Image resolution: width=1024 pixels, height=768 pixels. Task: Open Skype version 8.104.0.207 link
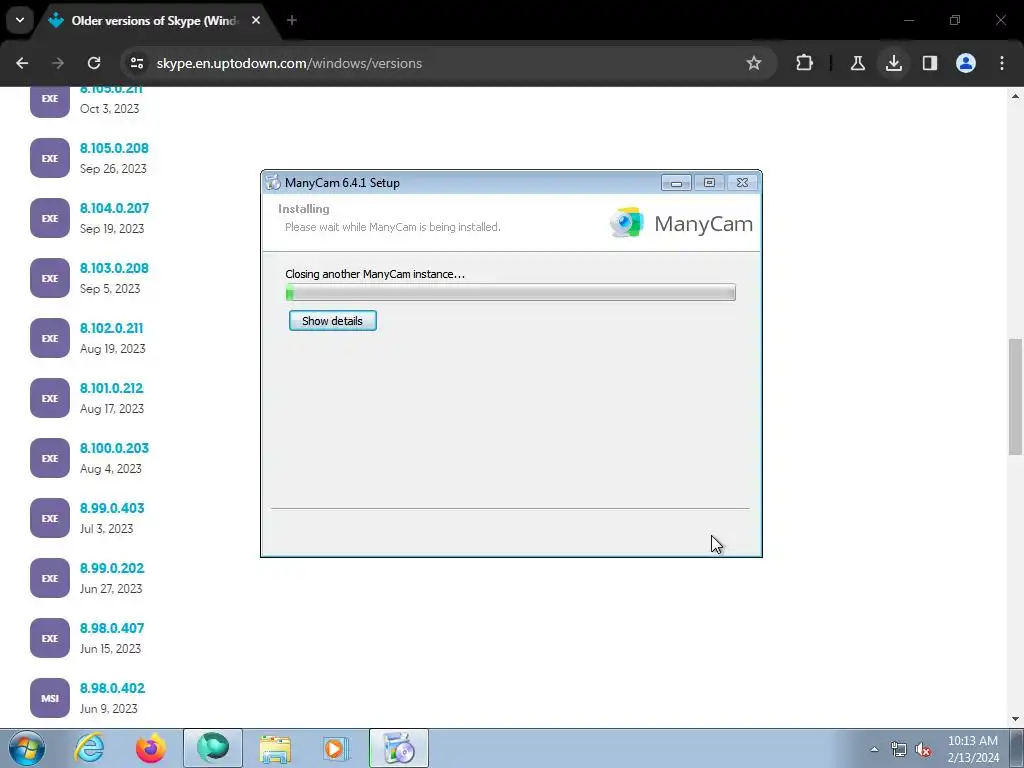coord(114,208)
